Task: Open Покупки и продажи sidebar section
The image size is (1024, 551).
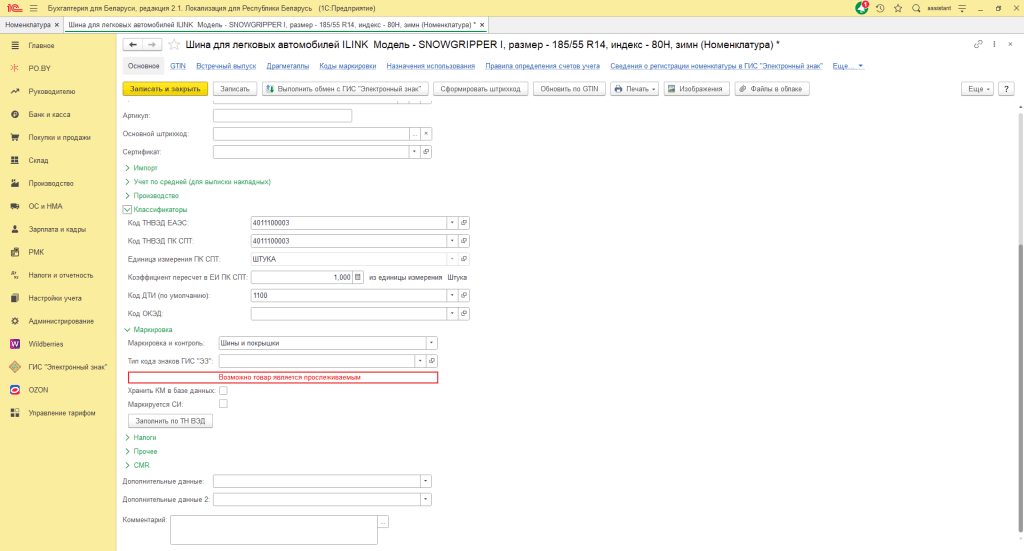Action: point(59,138)
